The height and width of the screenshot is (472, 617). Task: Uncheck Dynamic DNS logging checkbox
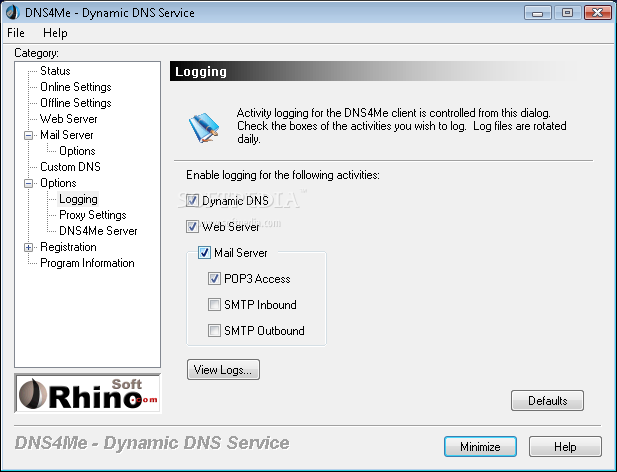tap(192, 201)
